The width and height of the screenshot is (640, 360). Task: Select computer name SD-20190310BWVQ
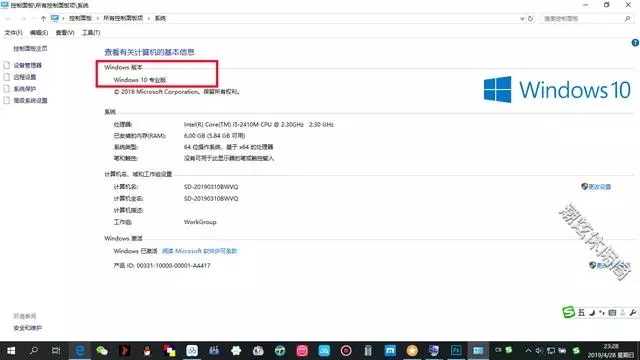tap(211, 187)
